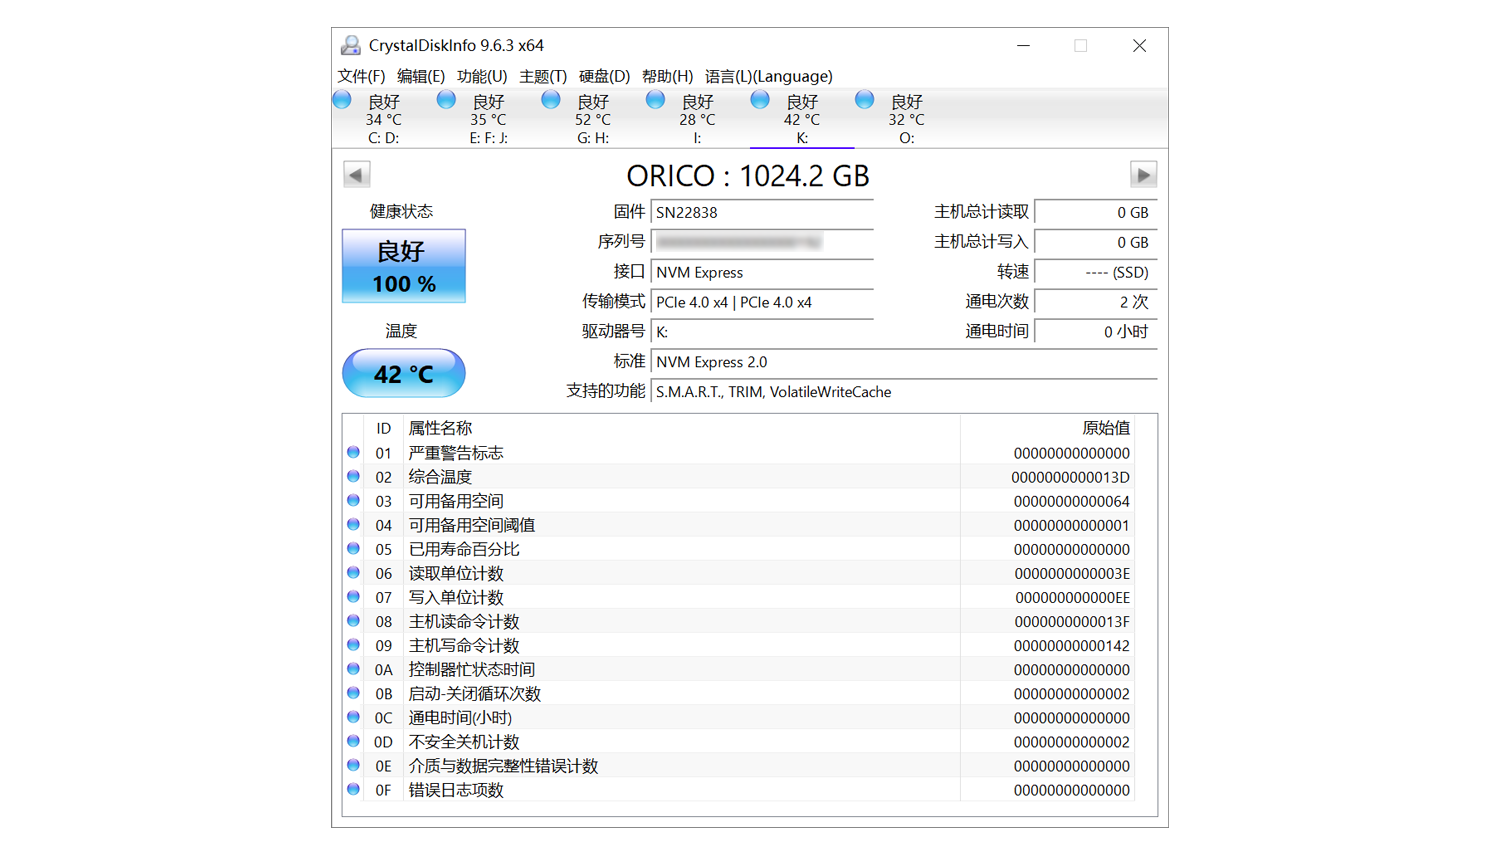Click status dot of attribute 0C 通电时间(小时)
The image size is (1500, 857).
coord(354,717)
